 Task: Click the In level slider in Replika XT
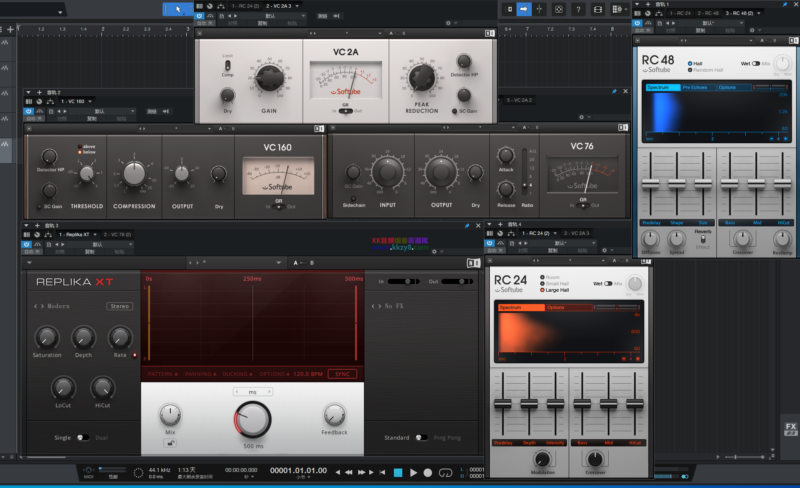click(403, 281)
